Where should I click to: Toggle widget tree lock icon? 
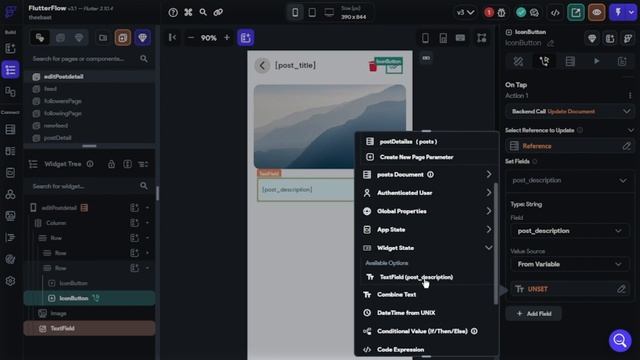coord(111,164)
